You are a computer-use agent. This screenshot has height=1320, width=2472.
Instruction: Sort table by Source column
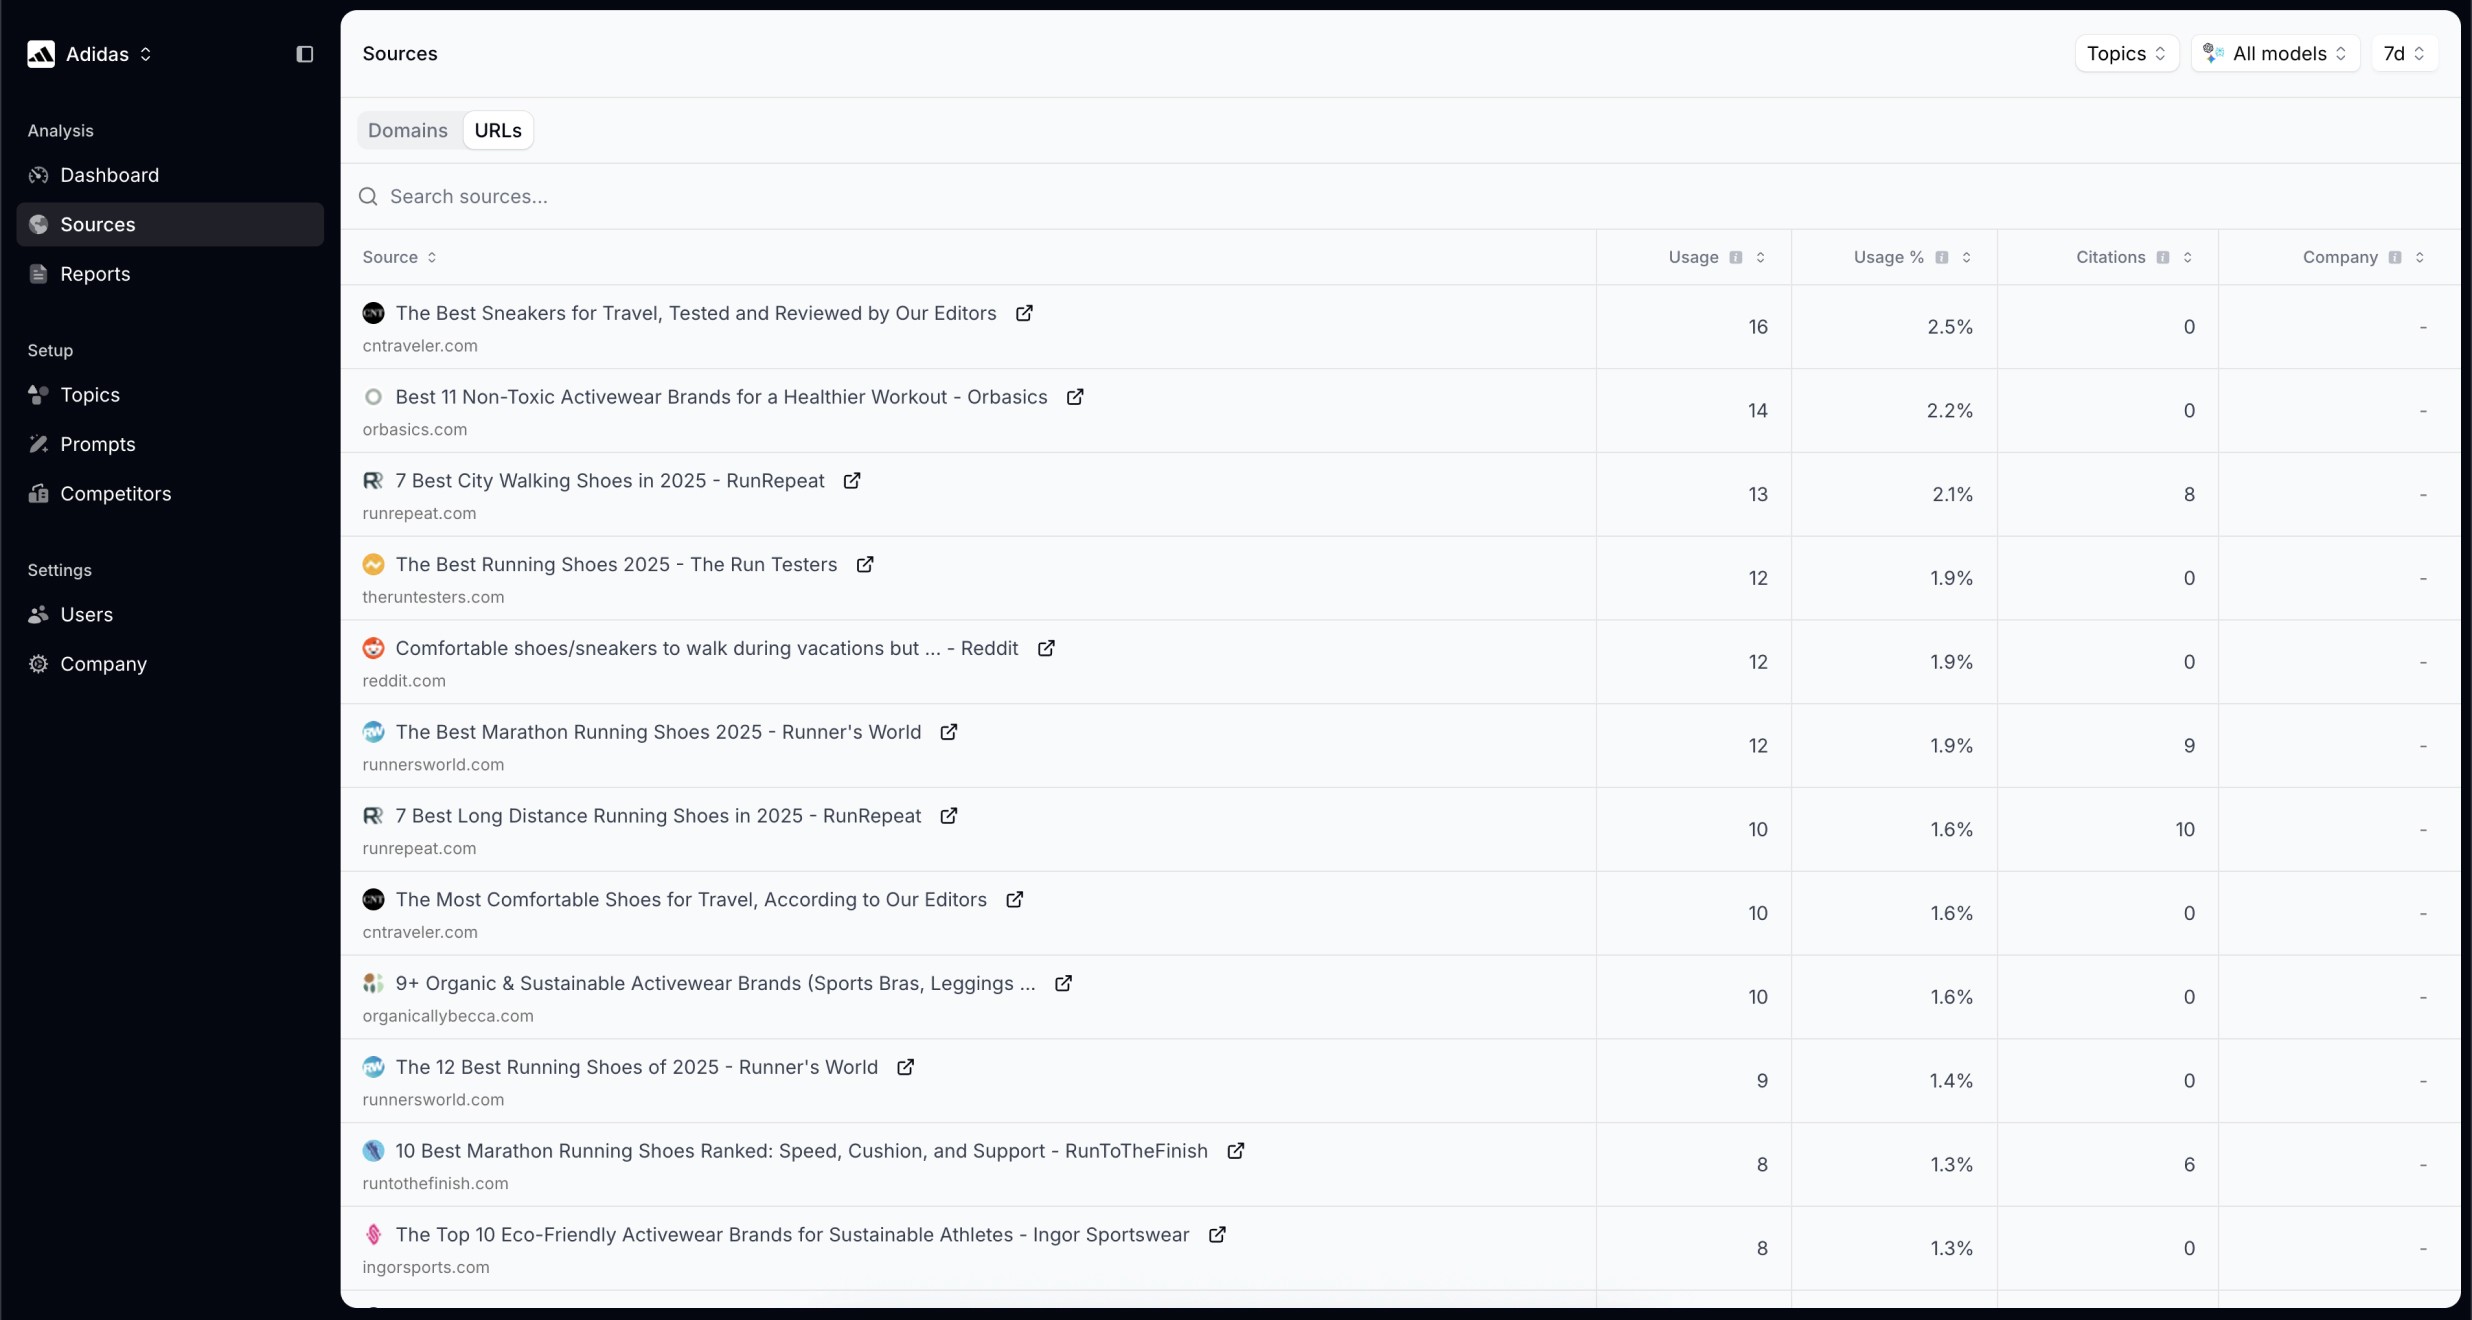400,258
